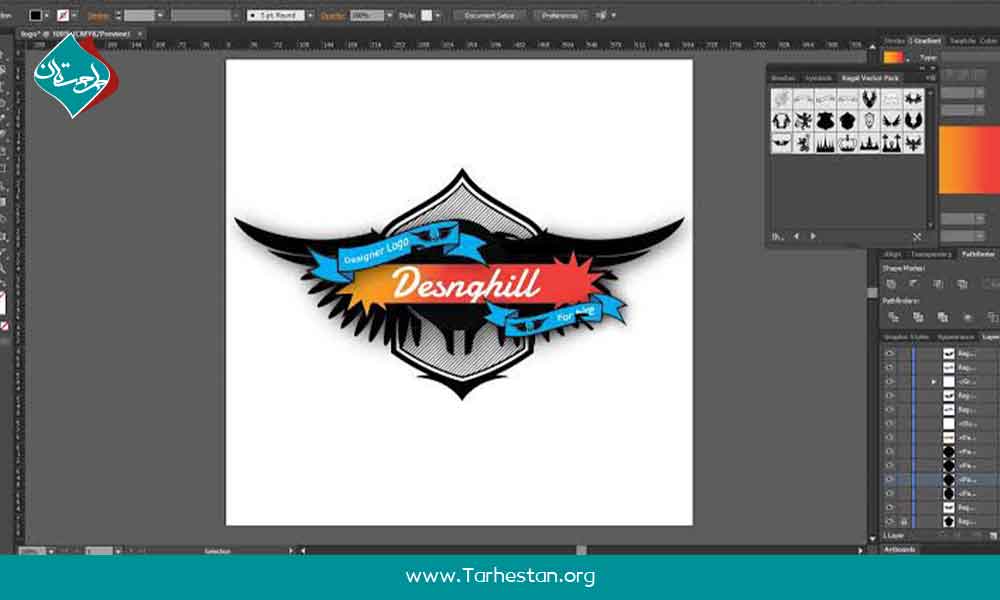Click the Preferences button
The image size is (1000, 600).
coord(560,16)
